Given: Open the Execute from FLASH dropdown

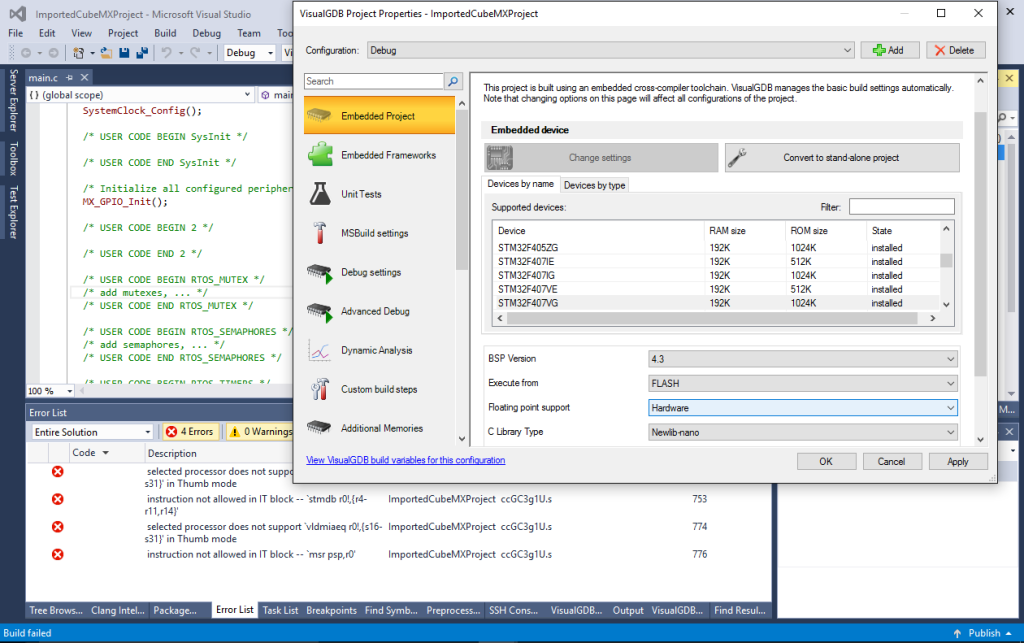Looking at the screenshot, I should click(802, 383).
